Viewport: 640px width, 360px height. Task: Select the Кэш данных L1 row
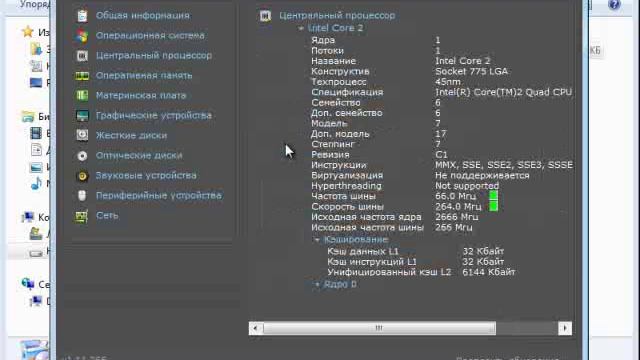(x=416, y=251)
